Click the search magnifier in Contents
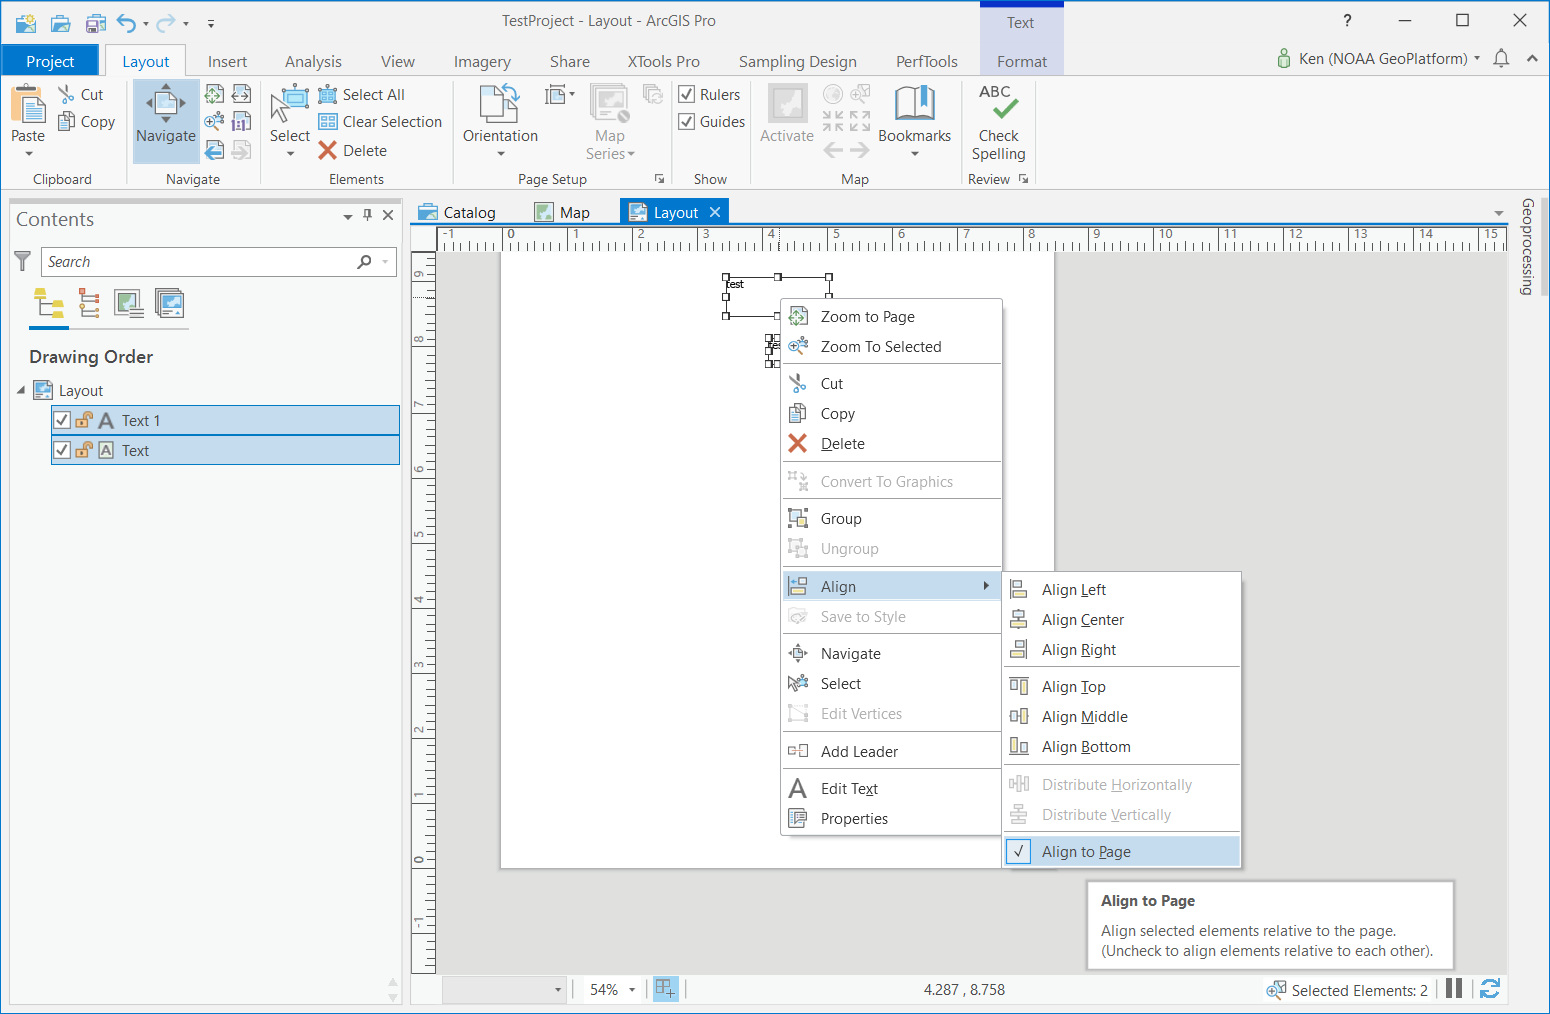This screenshot has height=1014, width=1550. click(364, 262)
